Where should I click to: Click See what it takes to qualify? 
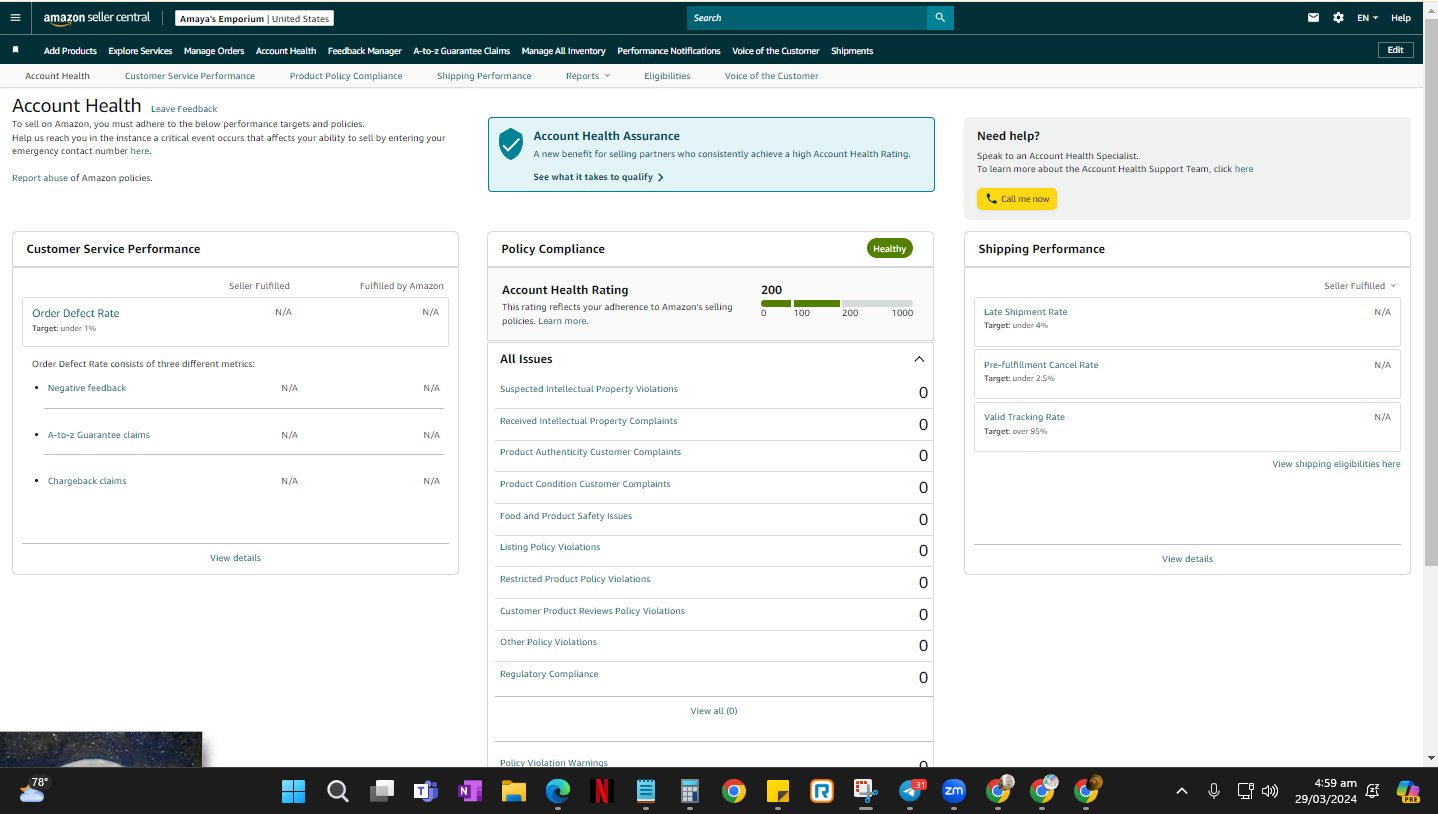tap(599, 177)
